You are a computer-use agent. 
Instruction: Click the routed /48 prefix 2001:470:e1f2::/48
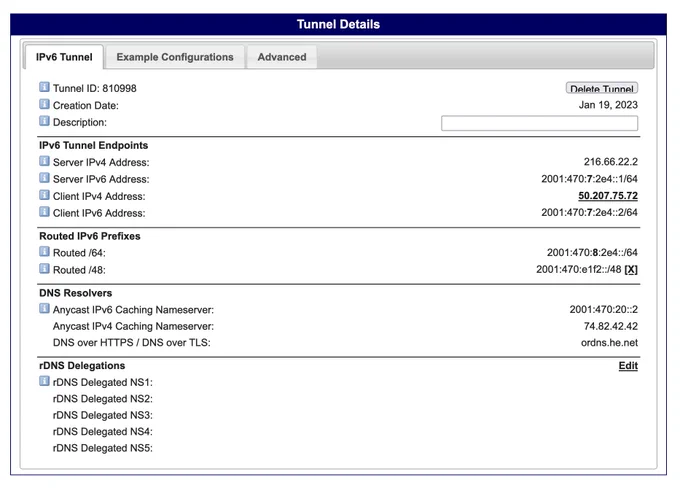pos(579,269)
